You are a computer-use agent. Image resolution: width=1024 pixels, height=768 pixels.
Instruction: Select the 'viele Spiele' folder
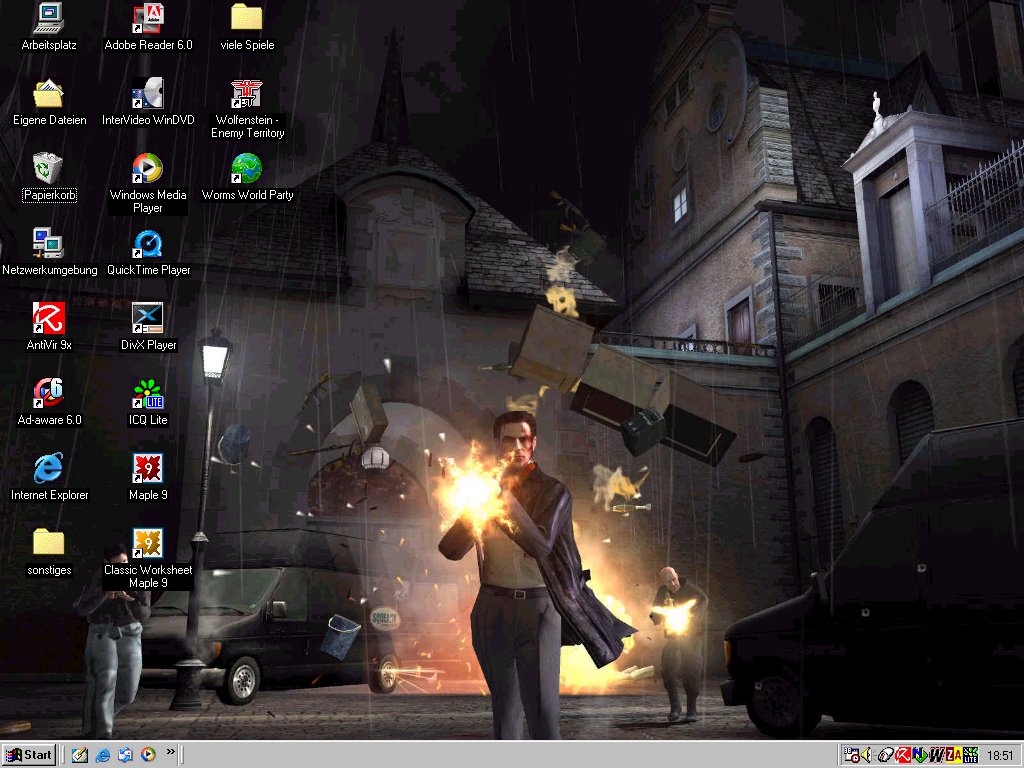coord(247,18)
